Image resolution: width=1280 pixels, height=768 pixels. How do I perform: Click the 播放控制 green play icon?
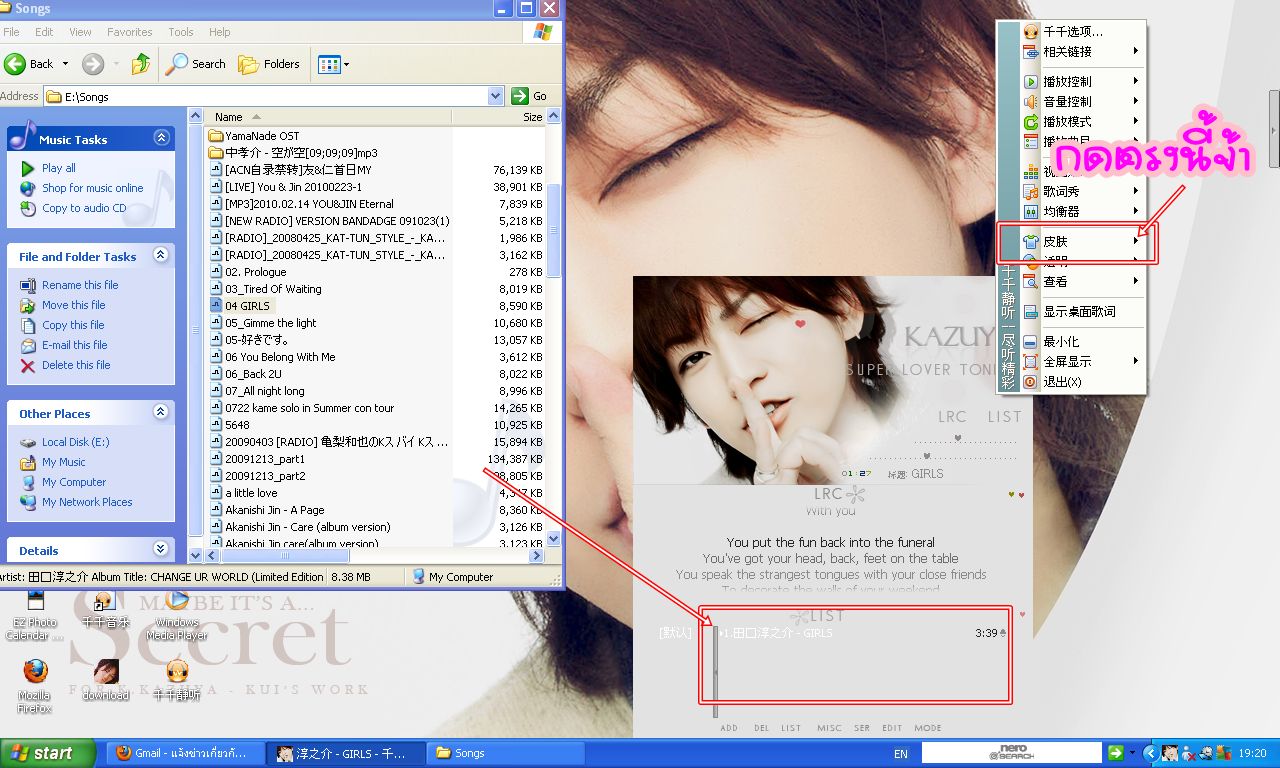[1030, 81]
